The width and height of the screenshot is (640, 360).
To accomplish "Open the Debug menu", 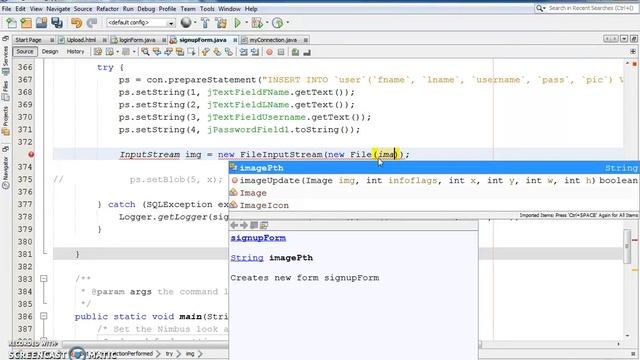I will click(x=146, y=9).
